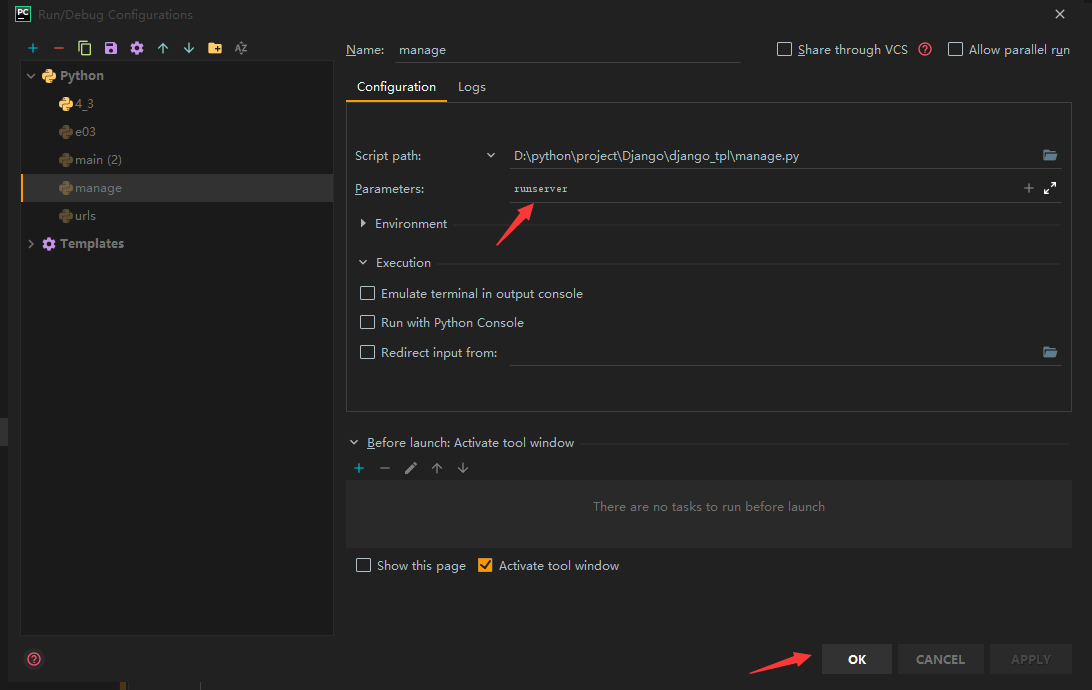1092x690 pixels.
Task: Check Redirect input from option
Action: pyautogui.click(x=367, y=352)
